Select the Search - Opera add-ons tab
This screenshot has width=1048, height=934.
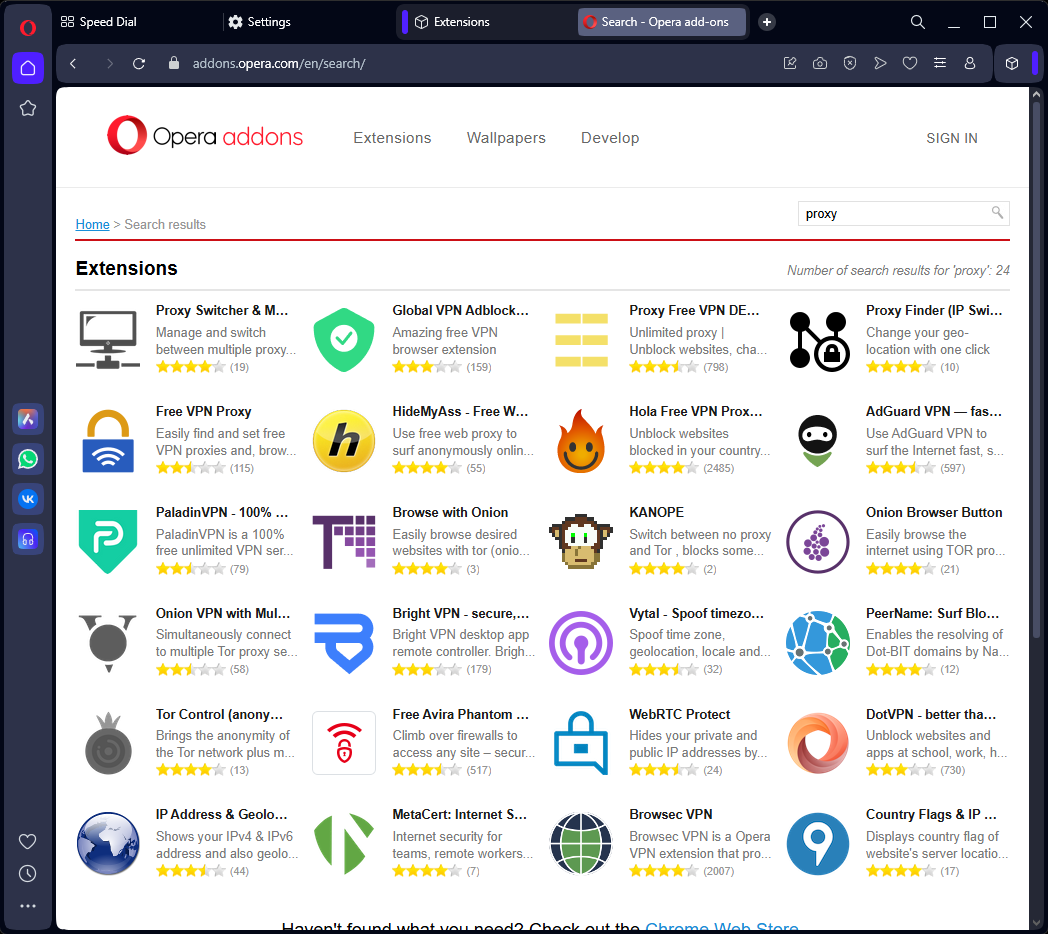pyautogui.click(x=662, y=22)
